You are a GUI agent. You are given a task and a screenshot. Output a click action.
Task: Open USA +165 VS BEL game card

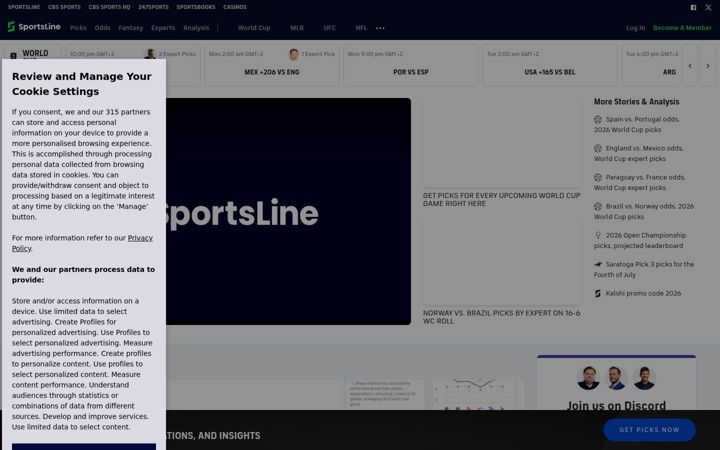tap(550, 65)
